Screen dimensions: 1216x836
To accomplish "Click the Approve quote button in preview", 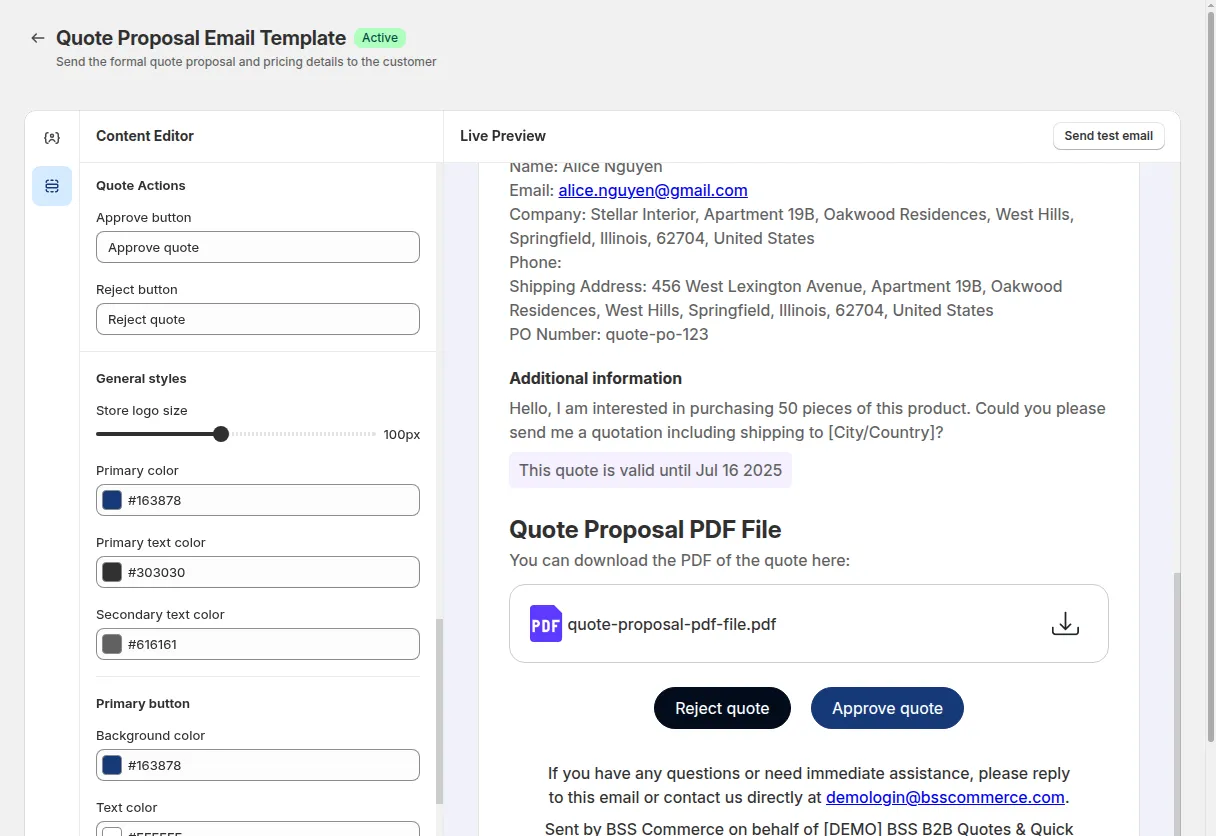I will coord(887,708).
